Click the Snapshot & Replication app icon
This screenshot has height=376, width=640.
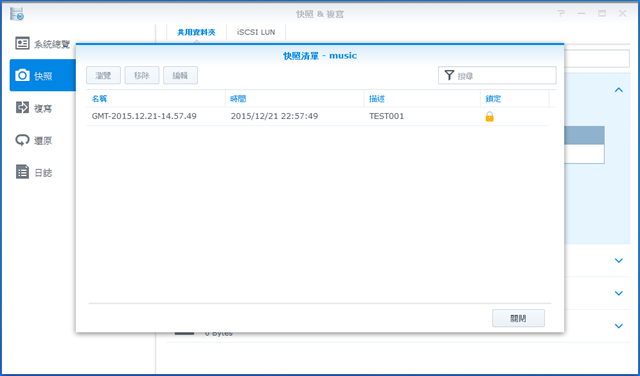click(17, 14)
